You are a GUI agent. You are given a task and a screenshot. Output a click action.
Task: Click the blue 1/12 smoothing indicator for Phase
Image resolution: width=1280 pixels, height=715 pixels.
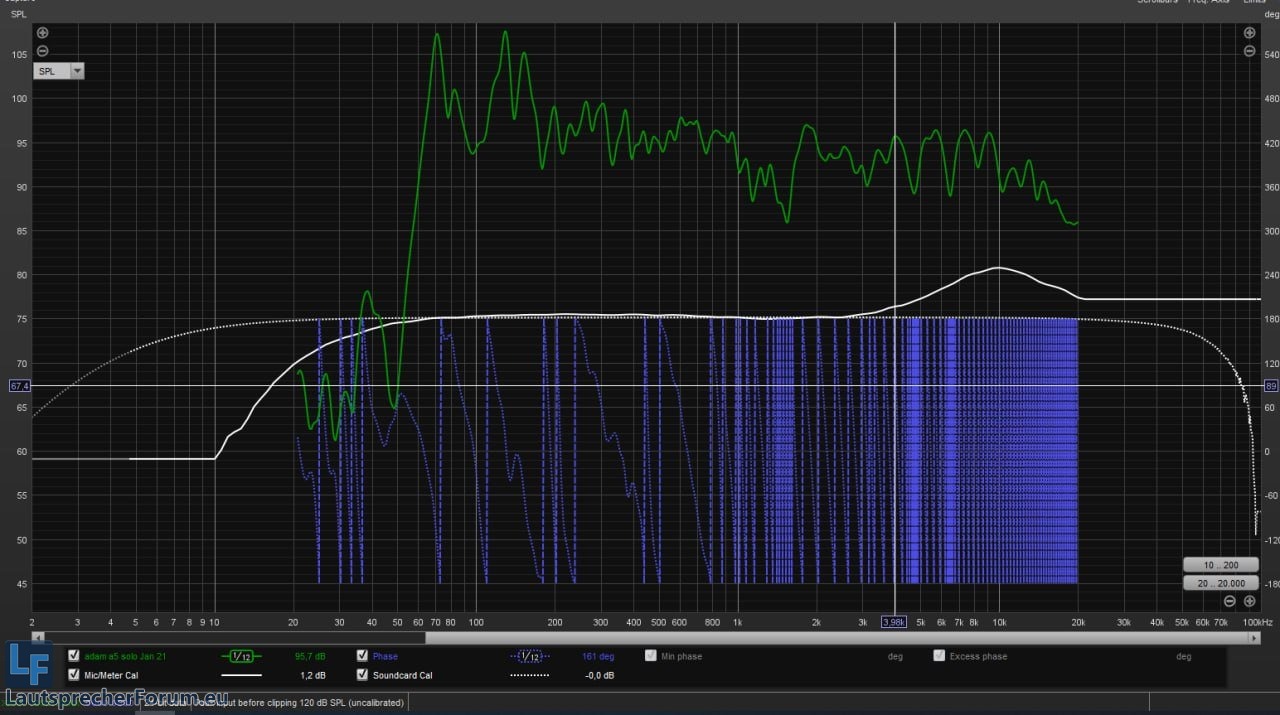click(x=529, y=656)
